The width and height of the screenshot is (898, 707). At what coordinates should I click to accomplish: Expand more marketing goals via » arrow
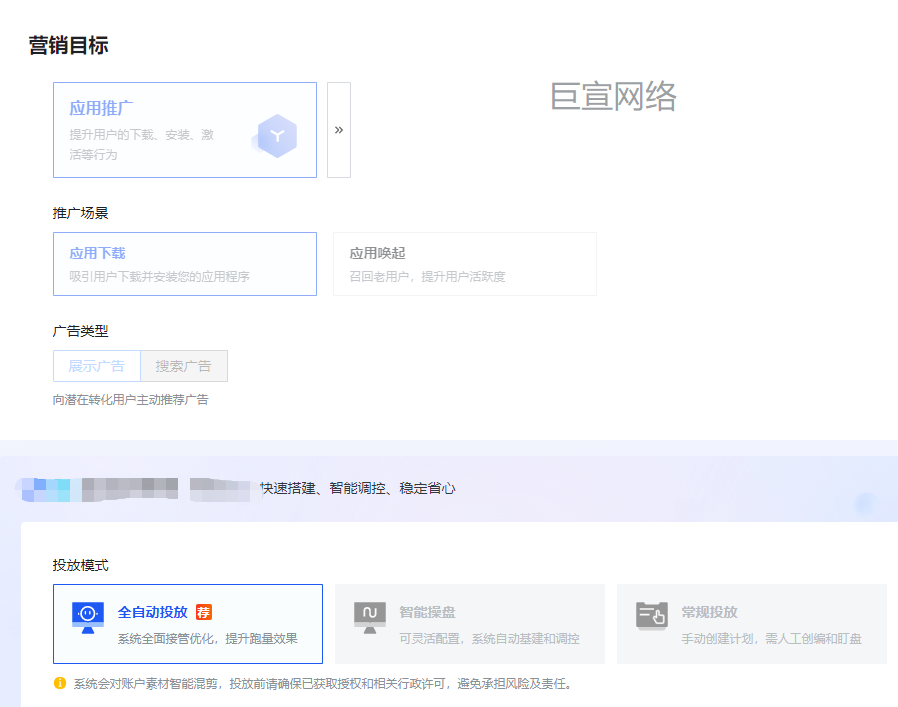[x=339, y=130]
